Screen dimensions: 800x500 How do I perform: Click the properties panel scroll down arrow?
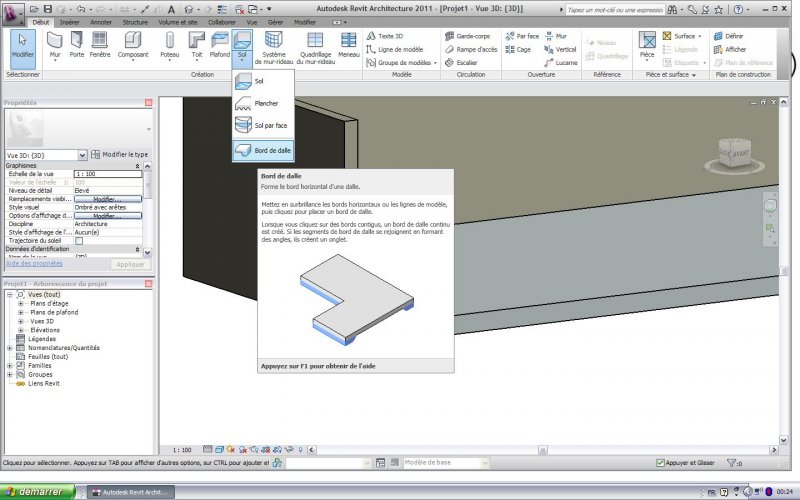(147, 252)
